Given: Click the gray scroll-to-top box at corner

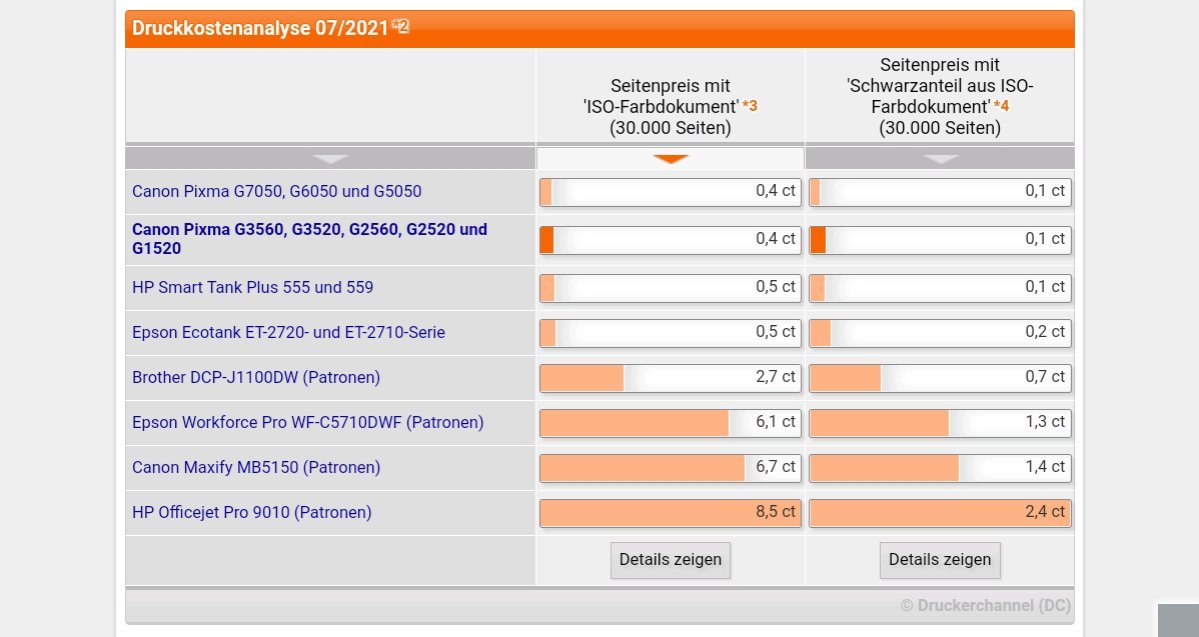Looking at the screenshot, I should coord(1178,620).
